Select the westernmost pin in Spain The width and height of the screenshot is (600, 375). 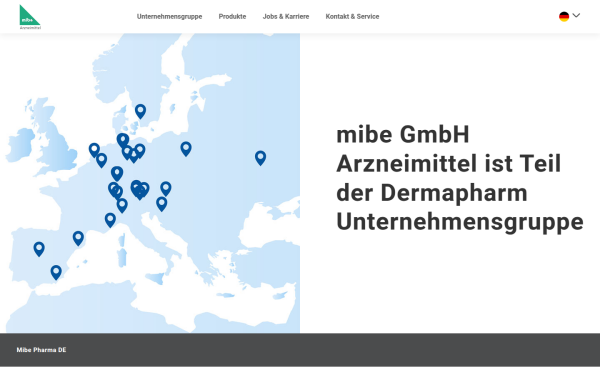point(39,249)
